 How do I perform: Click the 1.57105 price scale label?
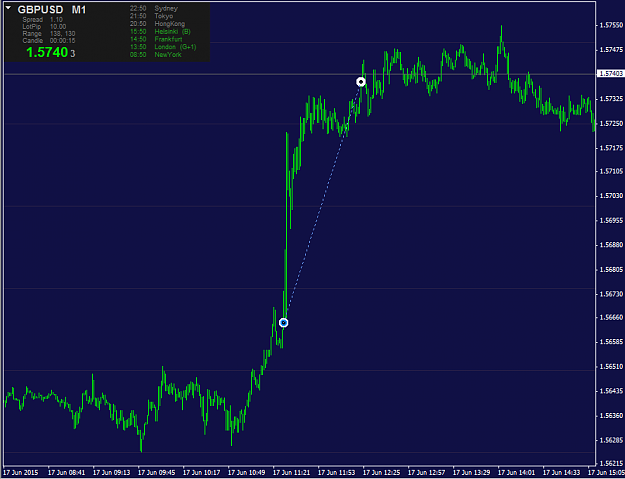611,171
